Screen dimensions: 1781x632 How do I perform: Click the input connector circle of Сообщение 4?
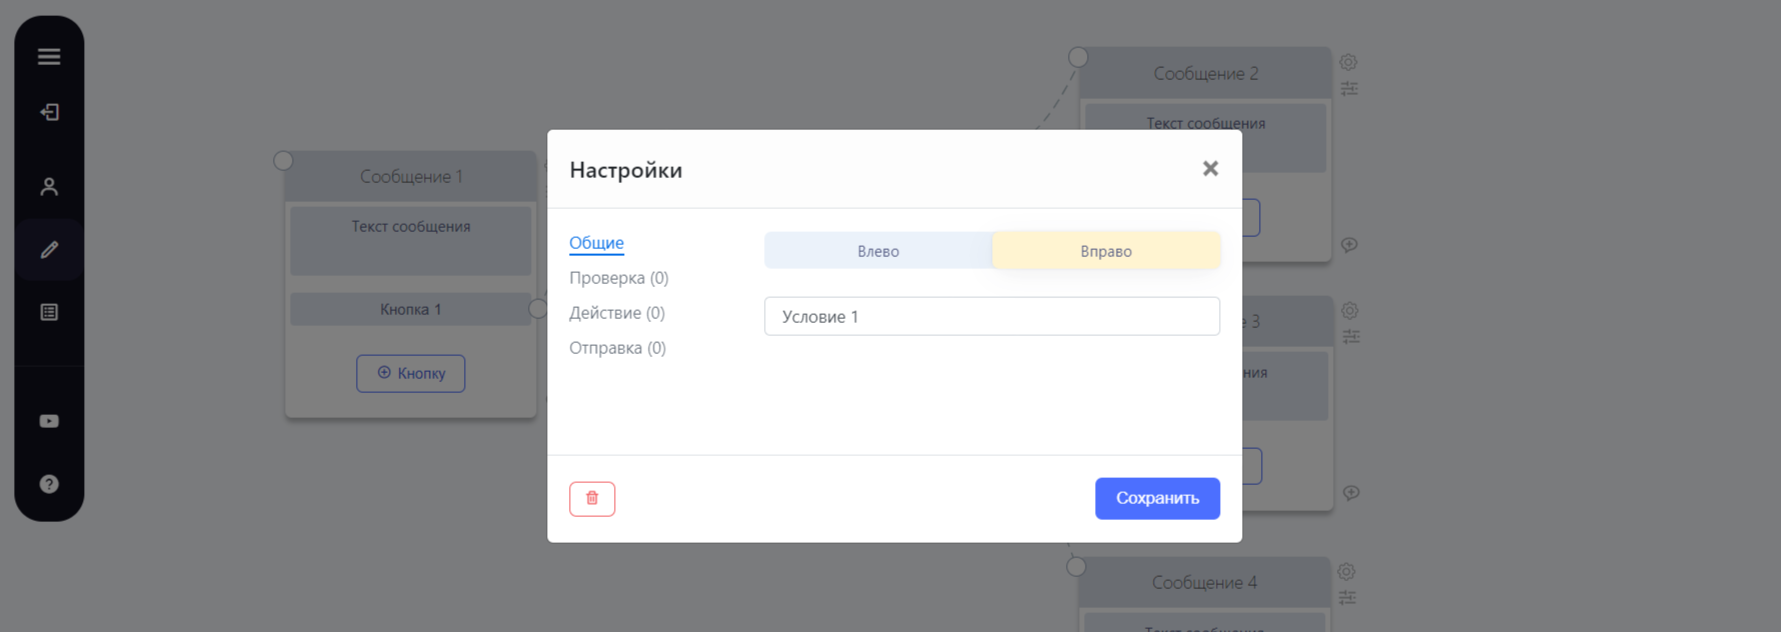1076,567
